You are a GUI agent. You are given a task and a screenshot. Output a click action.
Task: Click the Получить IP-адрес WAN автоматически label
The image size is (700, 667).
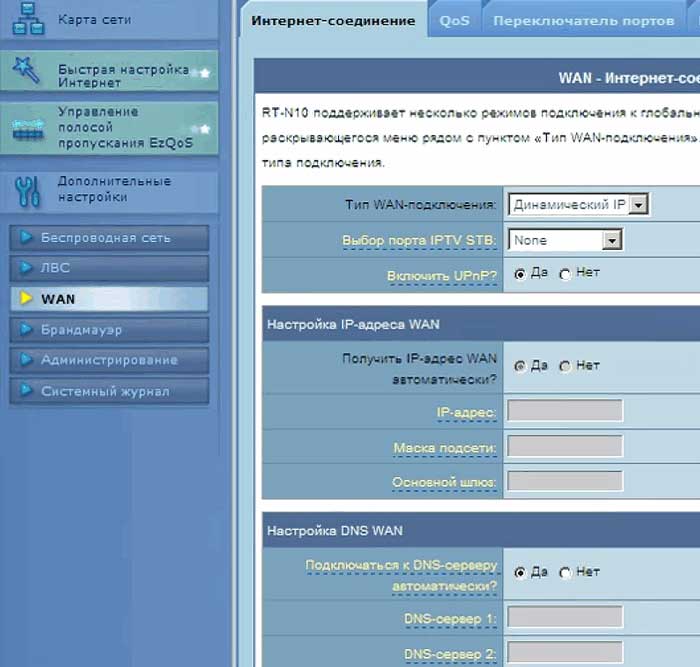point(419,369)
